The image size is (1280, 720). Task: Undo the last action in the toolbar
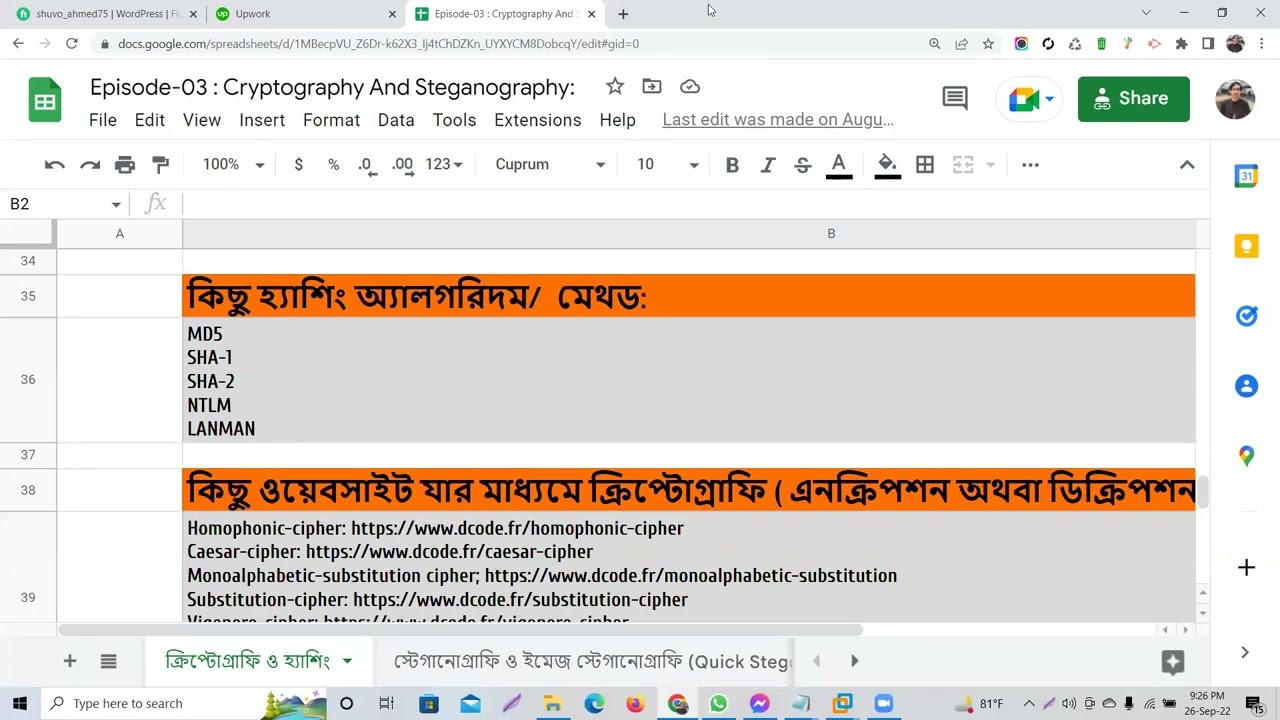pos(54,165)
